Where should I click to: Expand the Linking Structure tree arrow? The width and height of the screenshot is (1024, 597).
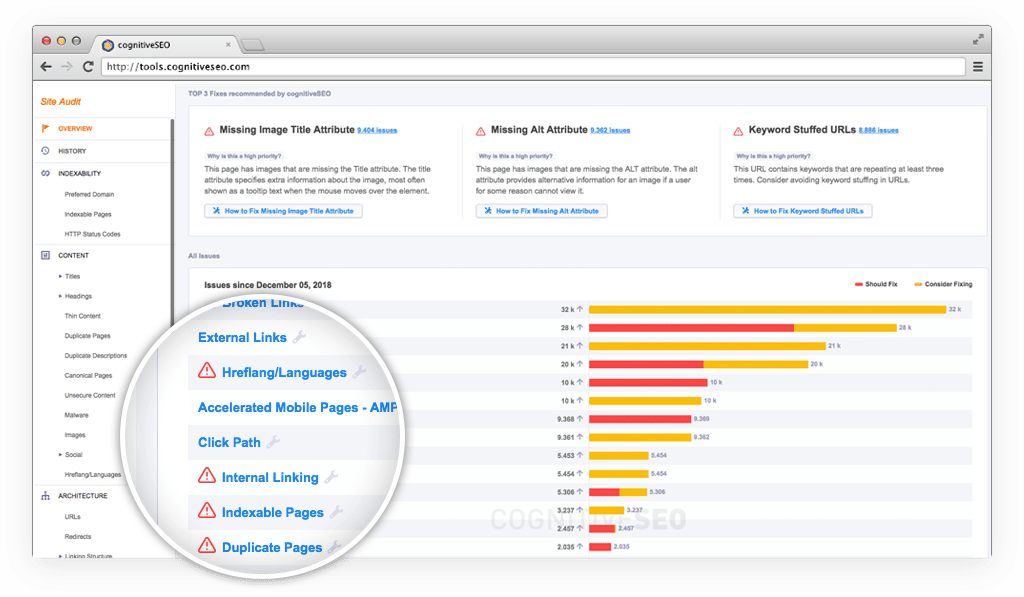coord(60,557)
